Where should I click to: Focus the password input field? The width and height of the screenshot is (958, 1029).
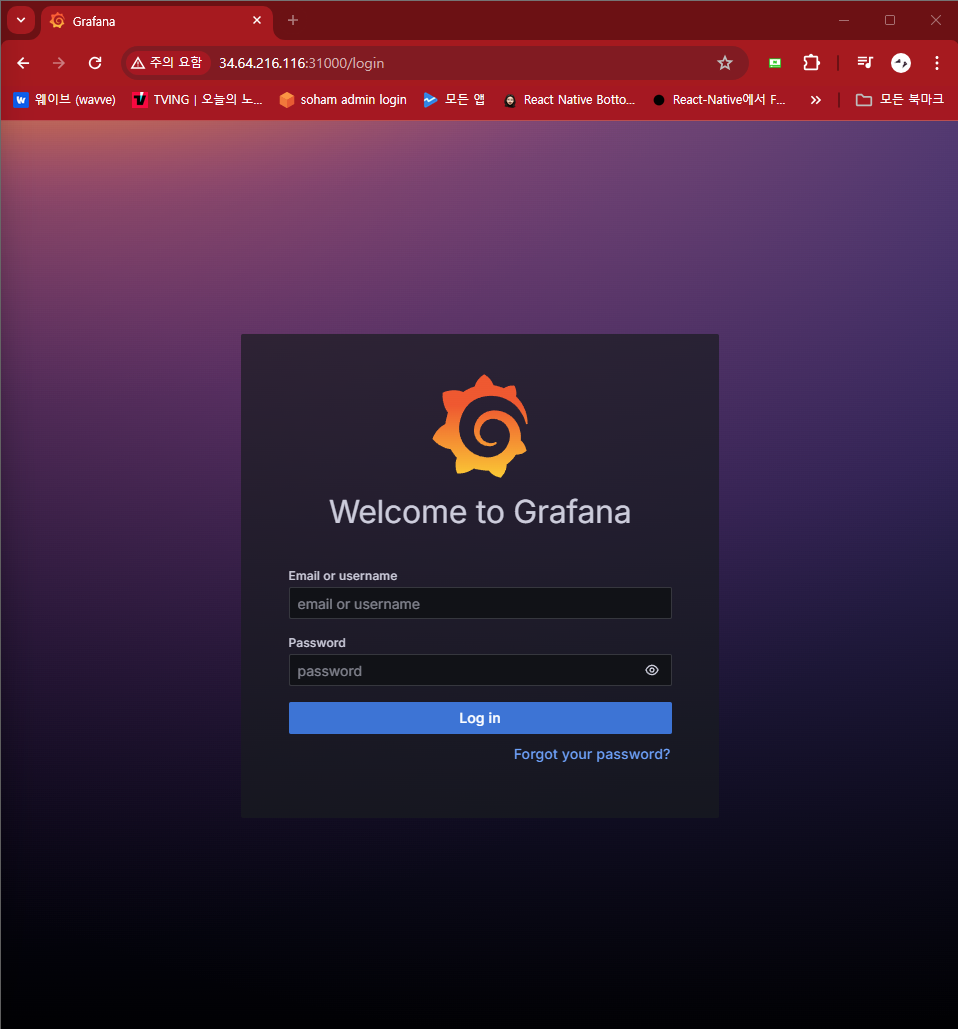click(480, 670)
